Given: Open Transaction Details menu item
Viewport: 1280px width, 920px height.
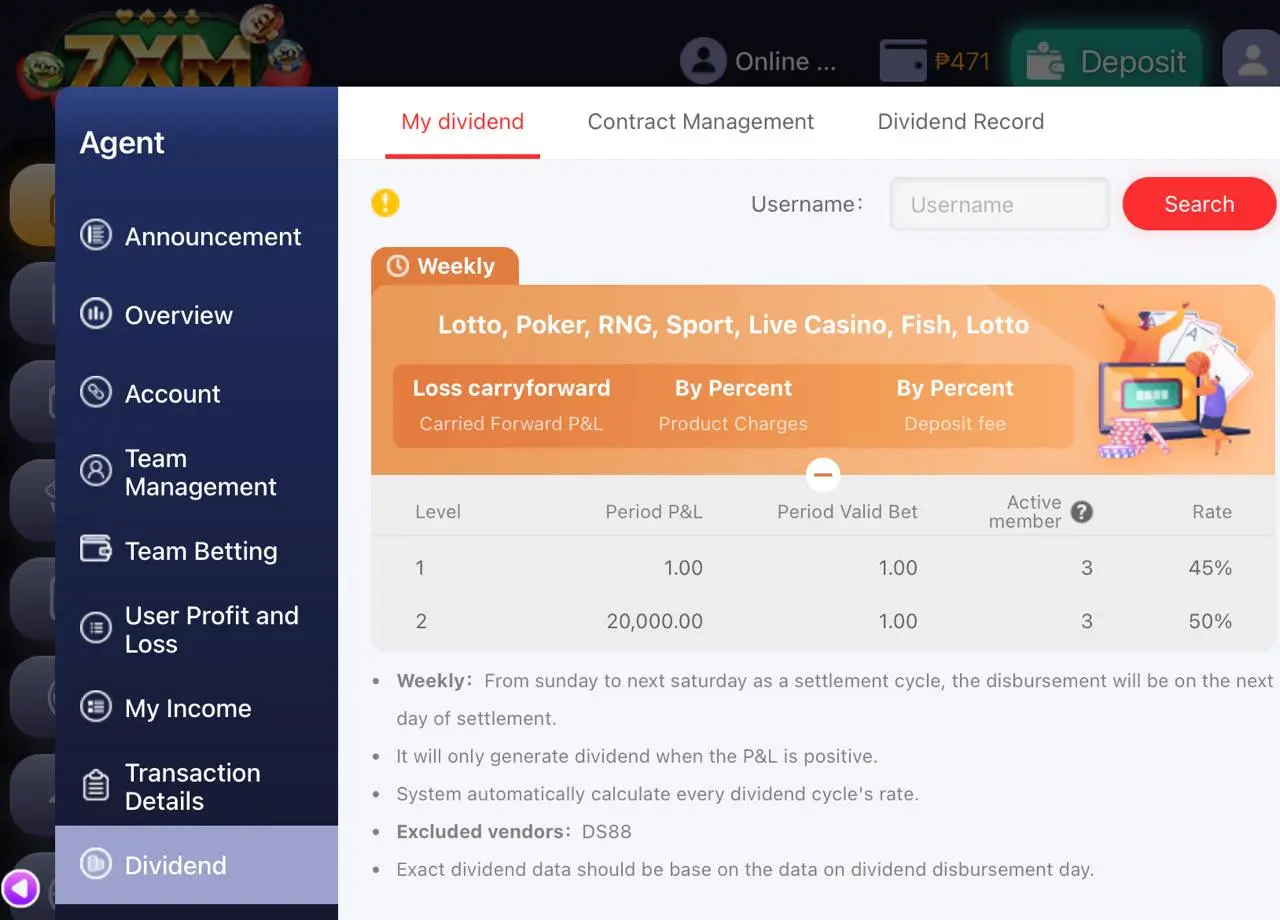Looking at the screenshot, I should tap(196, 787).
